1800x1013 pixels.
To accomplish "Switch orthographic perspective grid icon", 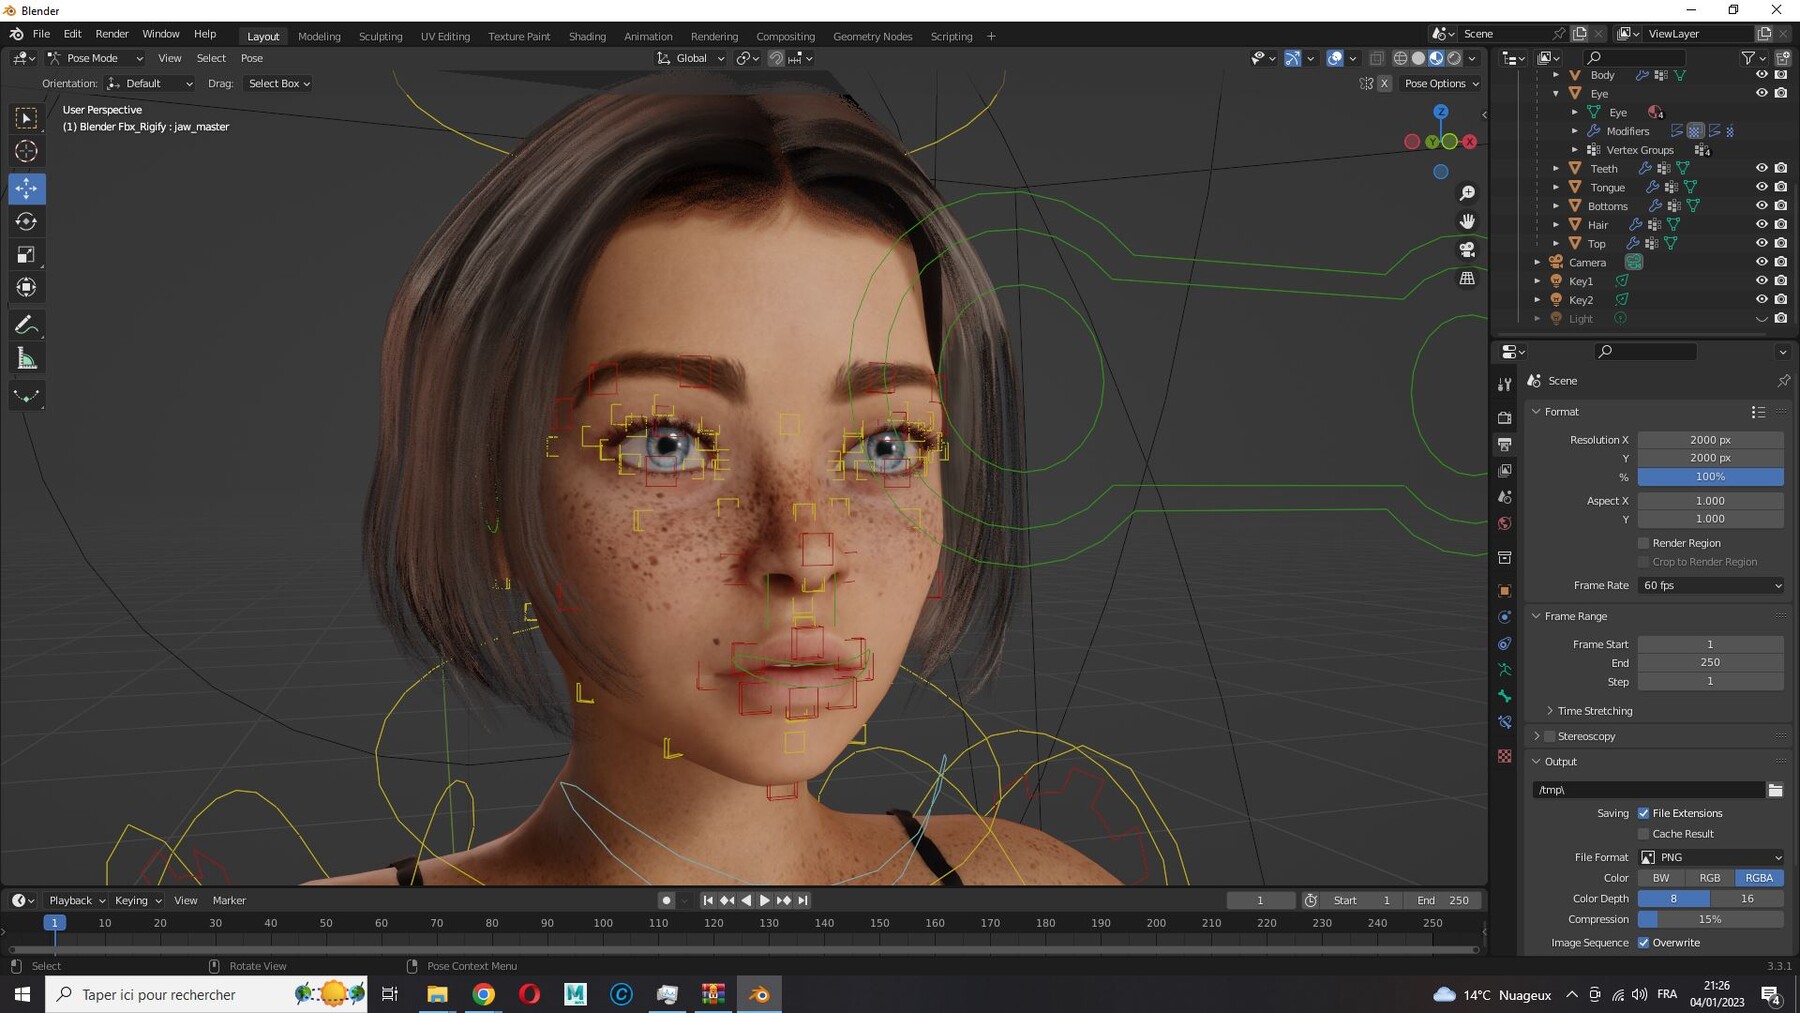I will 1467,278.
